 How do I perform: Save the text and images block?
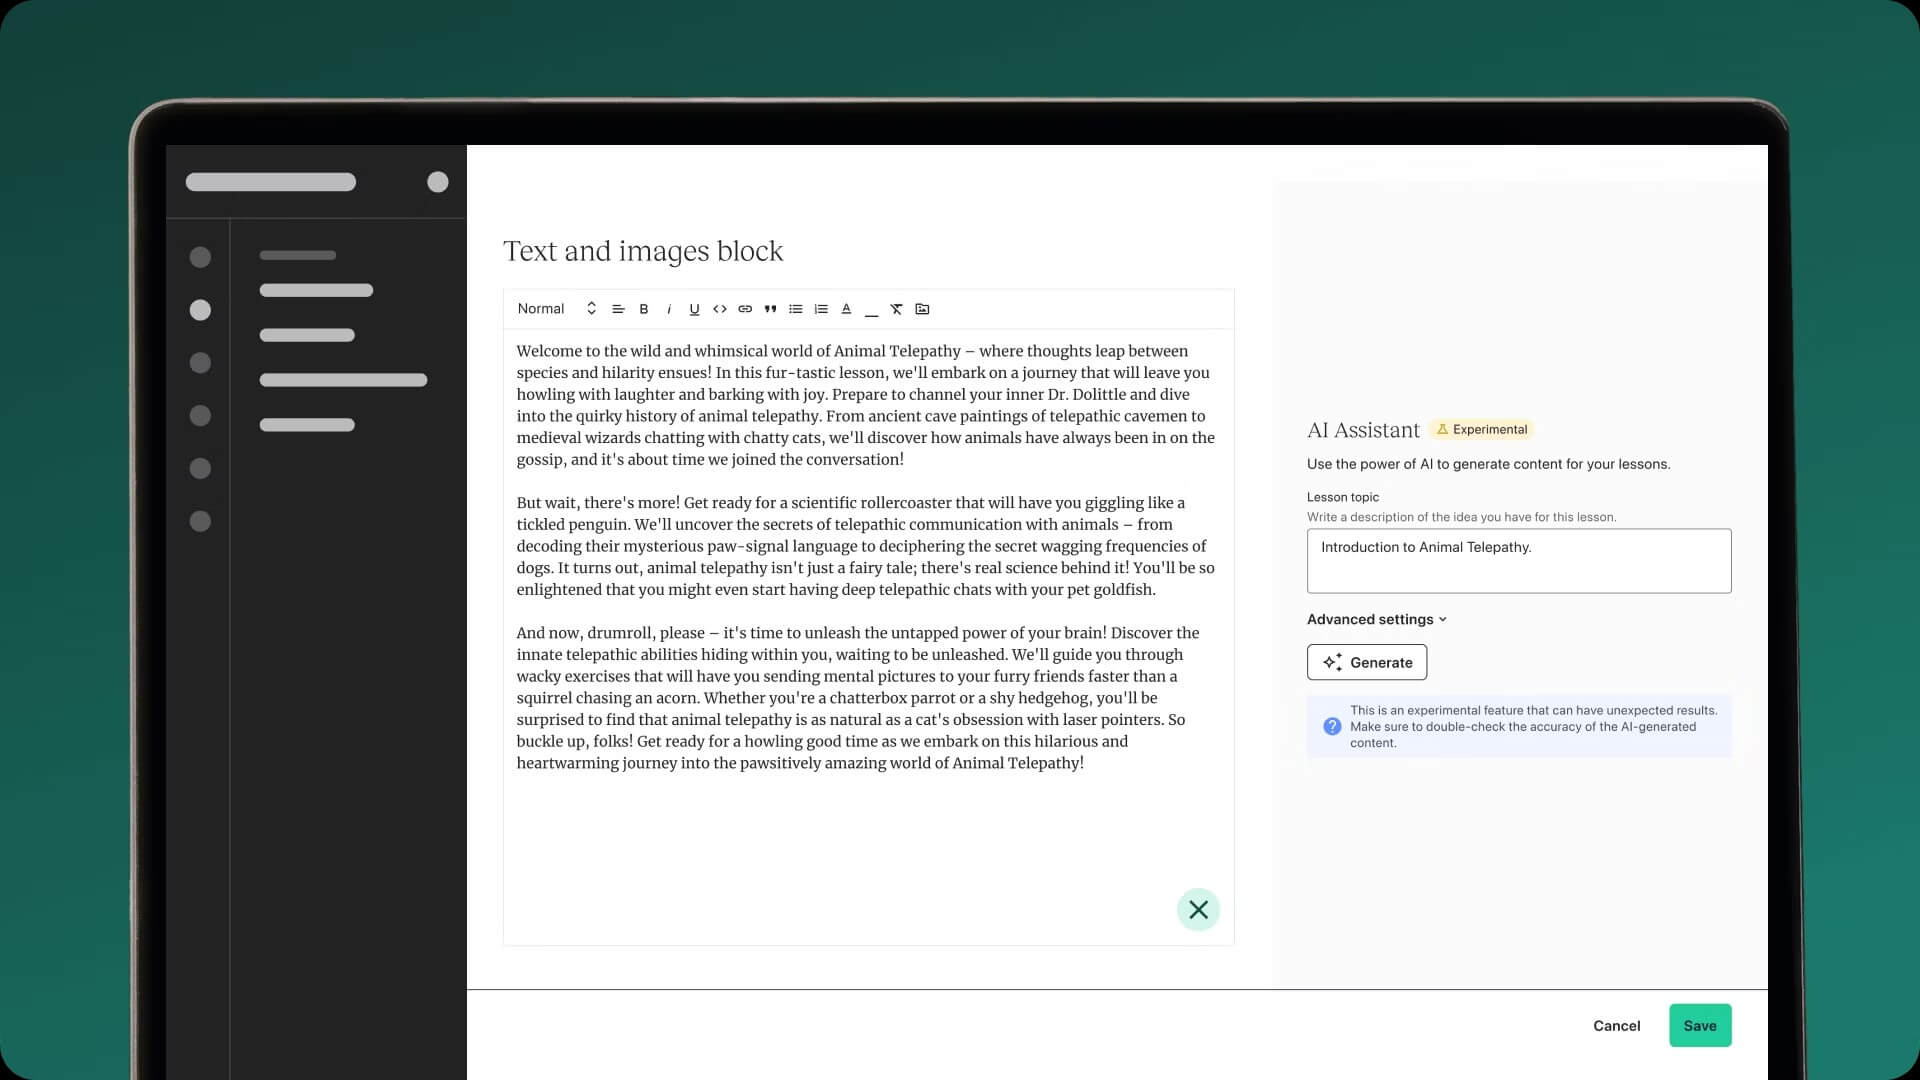point(1699,1025)
